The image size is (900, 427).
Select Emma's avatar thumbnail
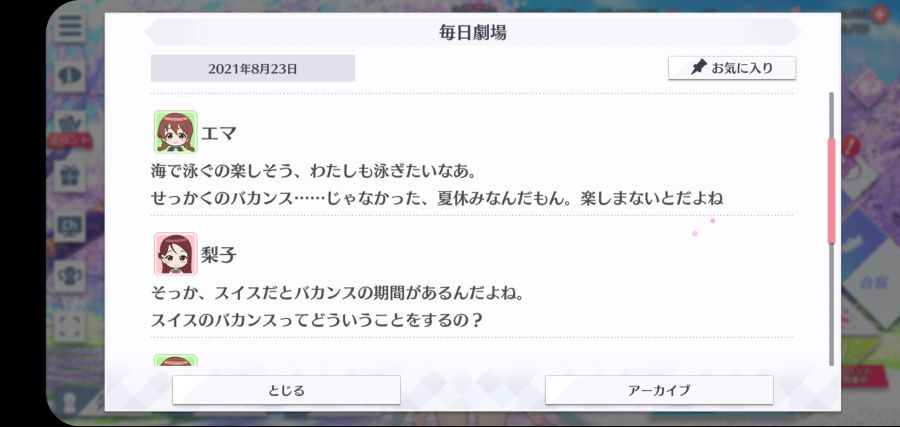176,131
